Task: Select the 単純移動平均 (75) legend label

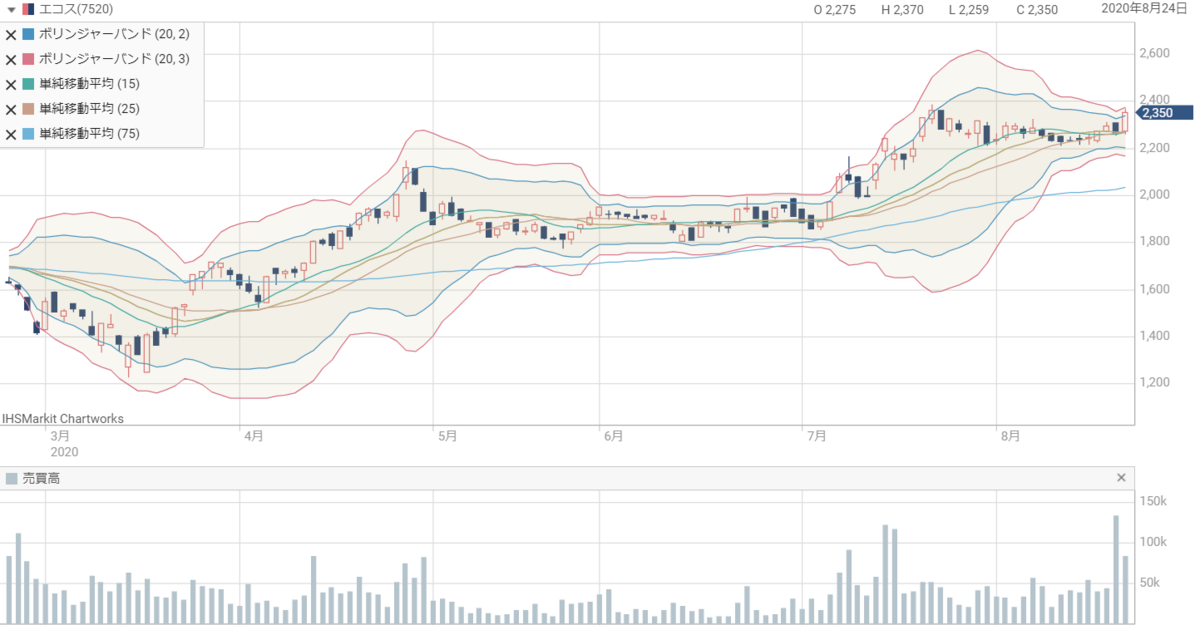Action: pos(89,134)
